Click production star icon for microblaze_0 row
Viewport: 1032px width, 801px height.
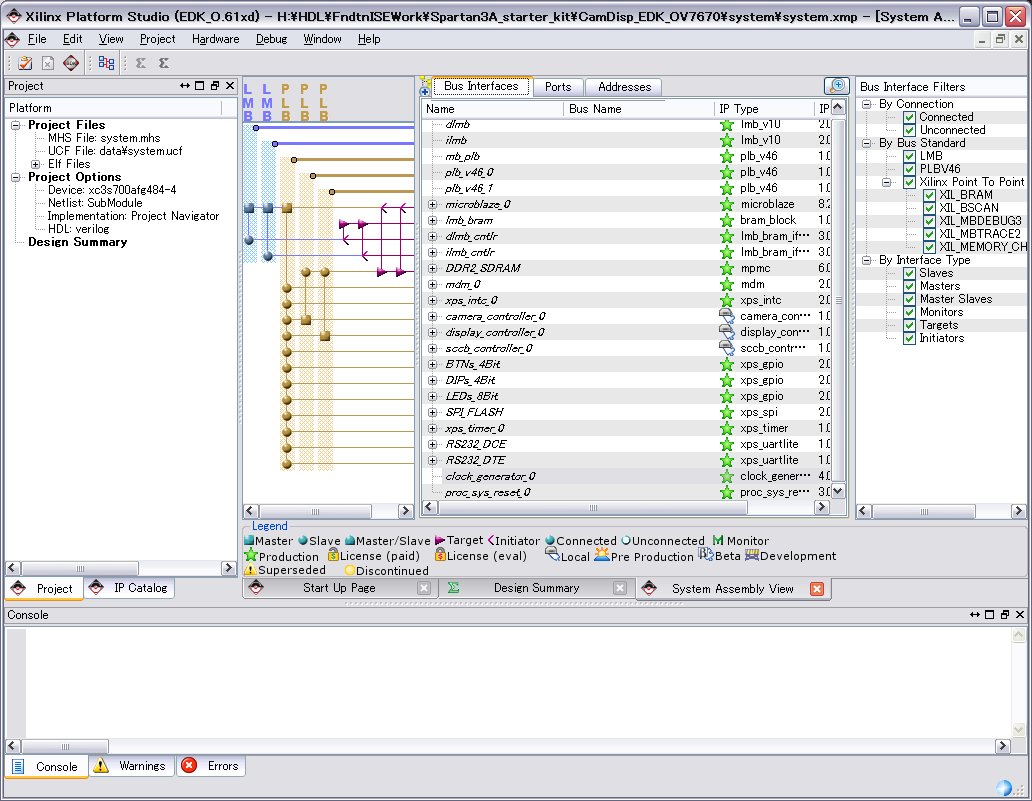pyautogui.click(x=727, y=205)
